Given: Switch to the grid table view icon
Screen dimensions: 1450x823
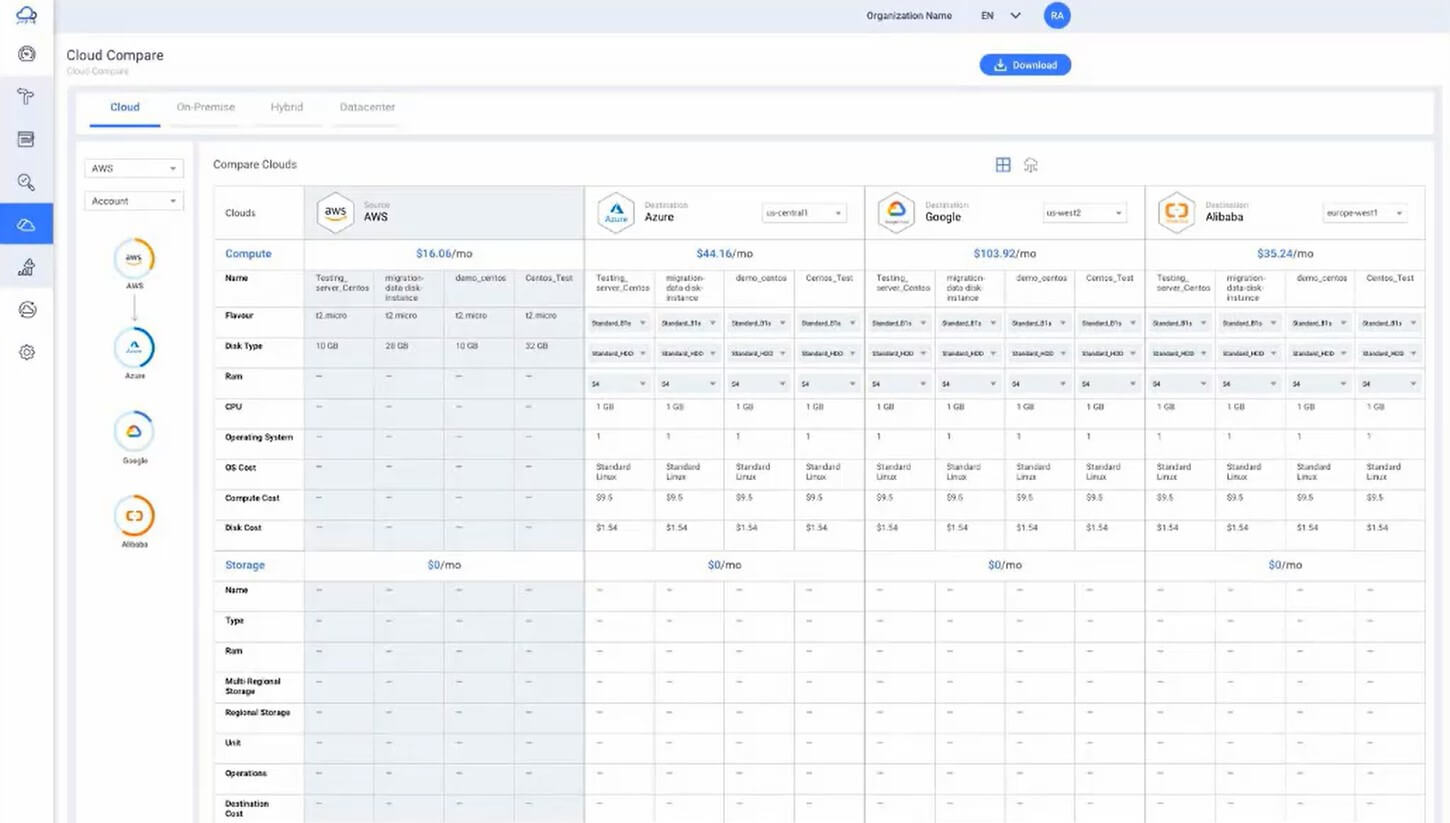Looking at the screenshot, I should (1003, 165).
